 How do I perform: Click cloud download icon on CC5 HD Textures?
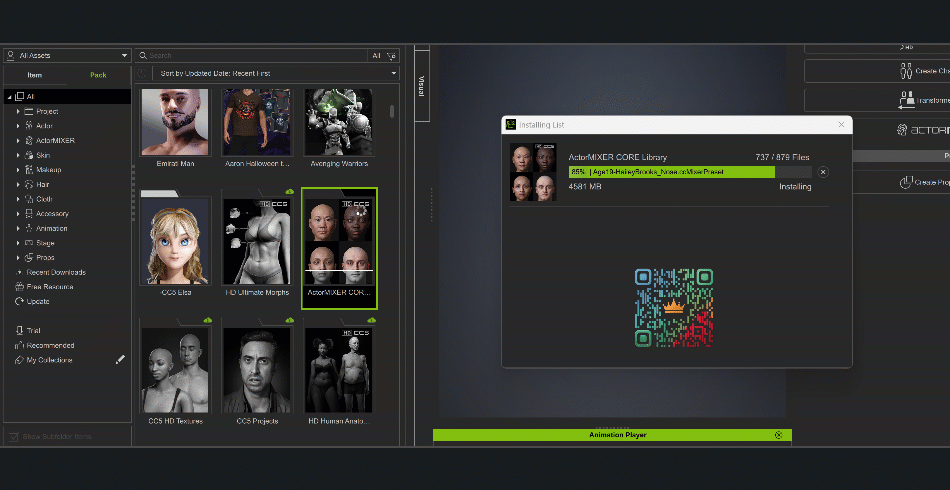pyautogui.click(x=207, y=320)
